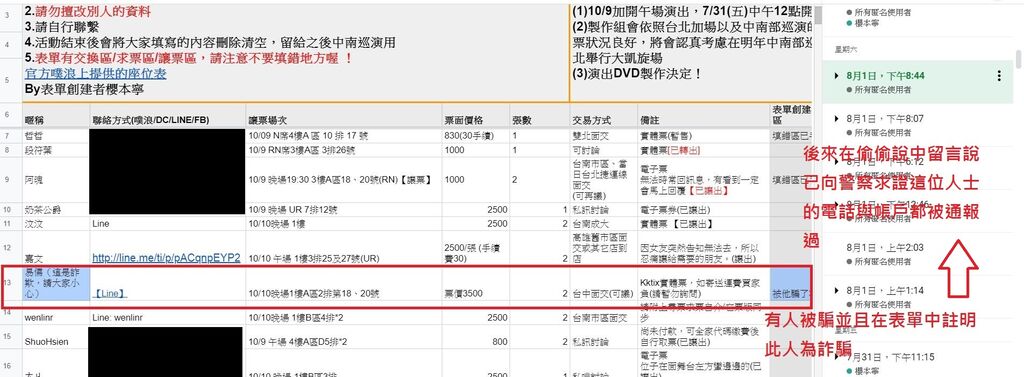Open the 官方噗浪上提供的座位表 link
Viewport: 1024px width, 377px height.
click(x=95, y=74)
